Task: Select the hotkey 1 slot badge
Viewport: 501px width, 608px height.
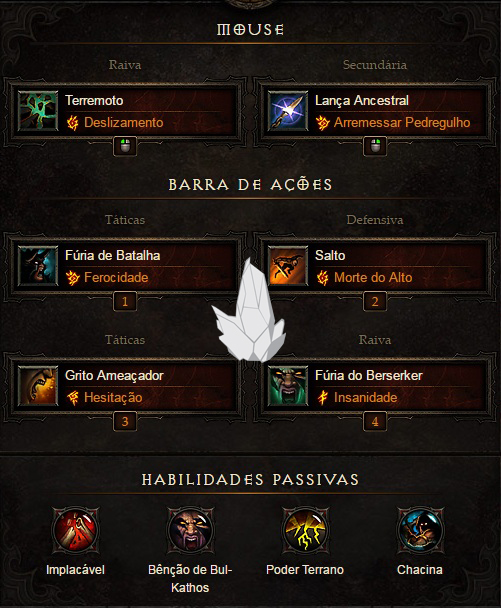Action: pyautogui.click(x=125, y=301)
